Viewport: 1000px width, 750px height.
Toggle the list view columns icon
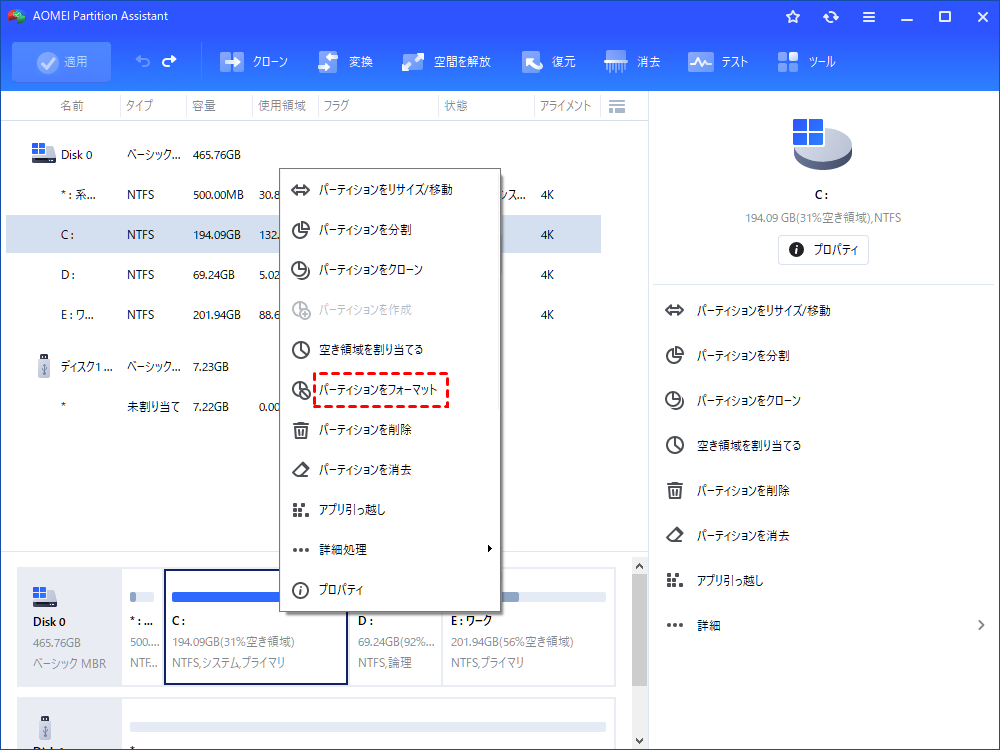[617, 106]
